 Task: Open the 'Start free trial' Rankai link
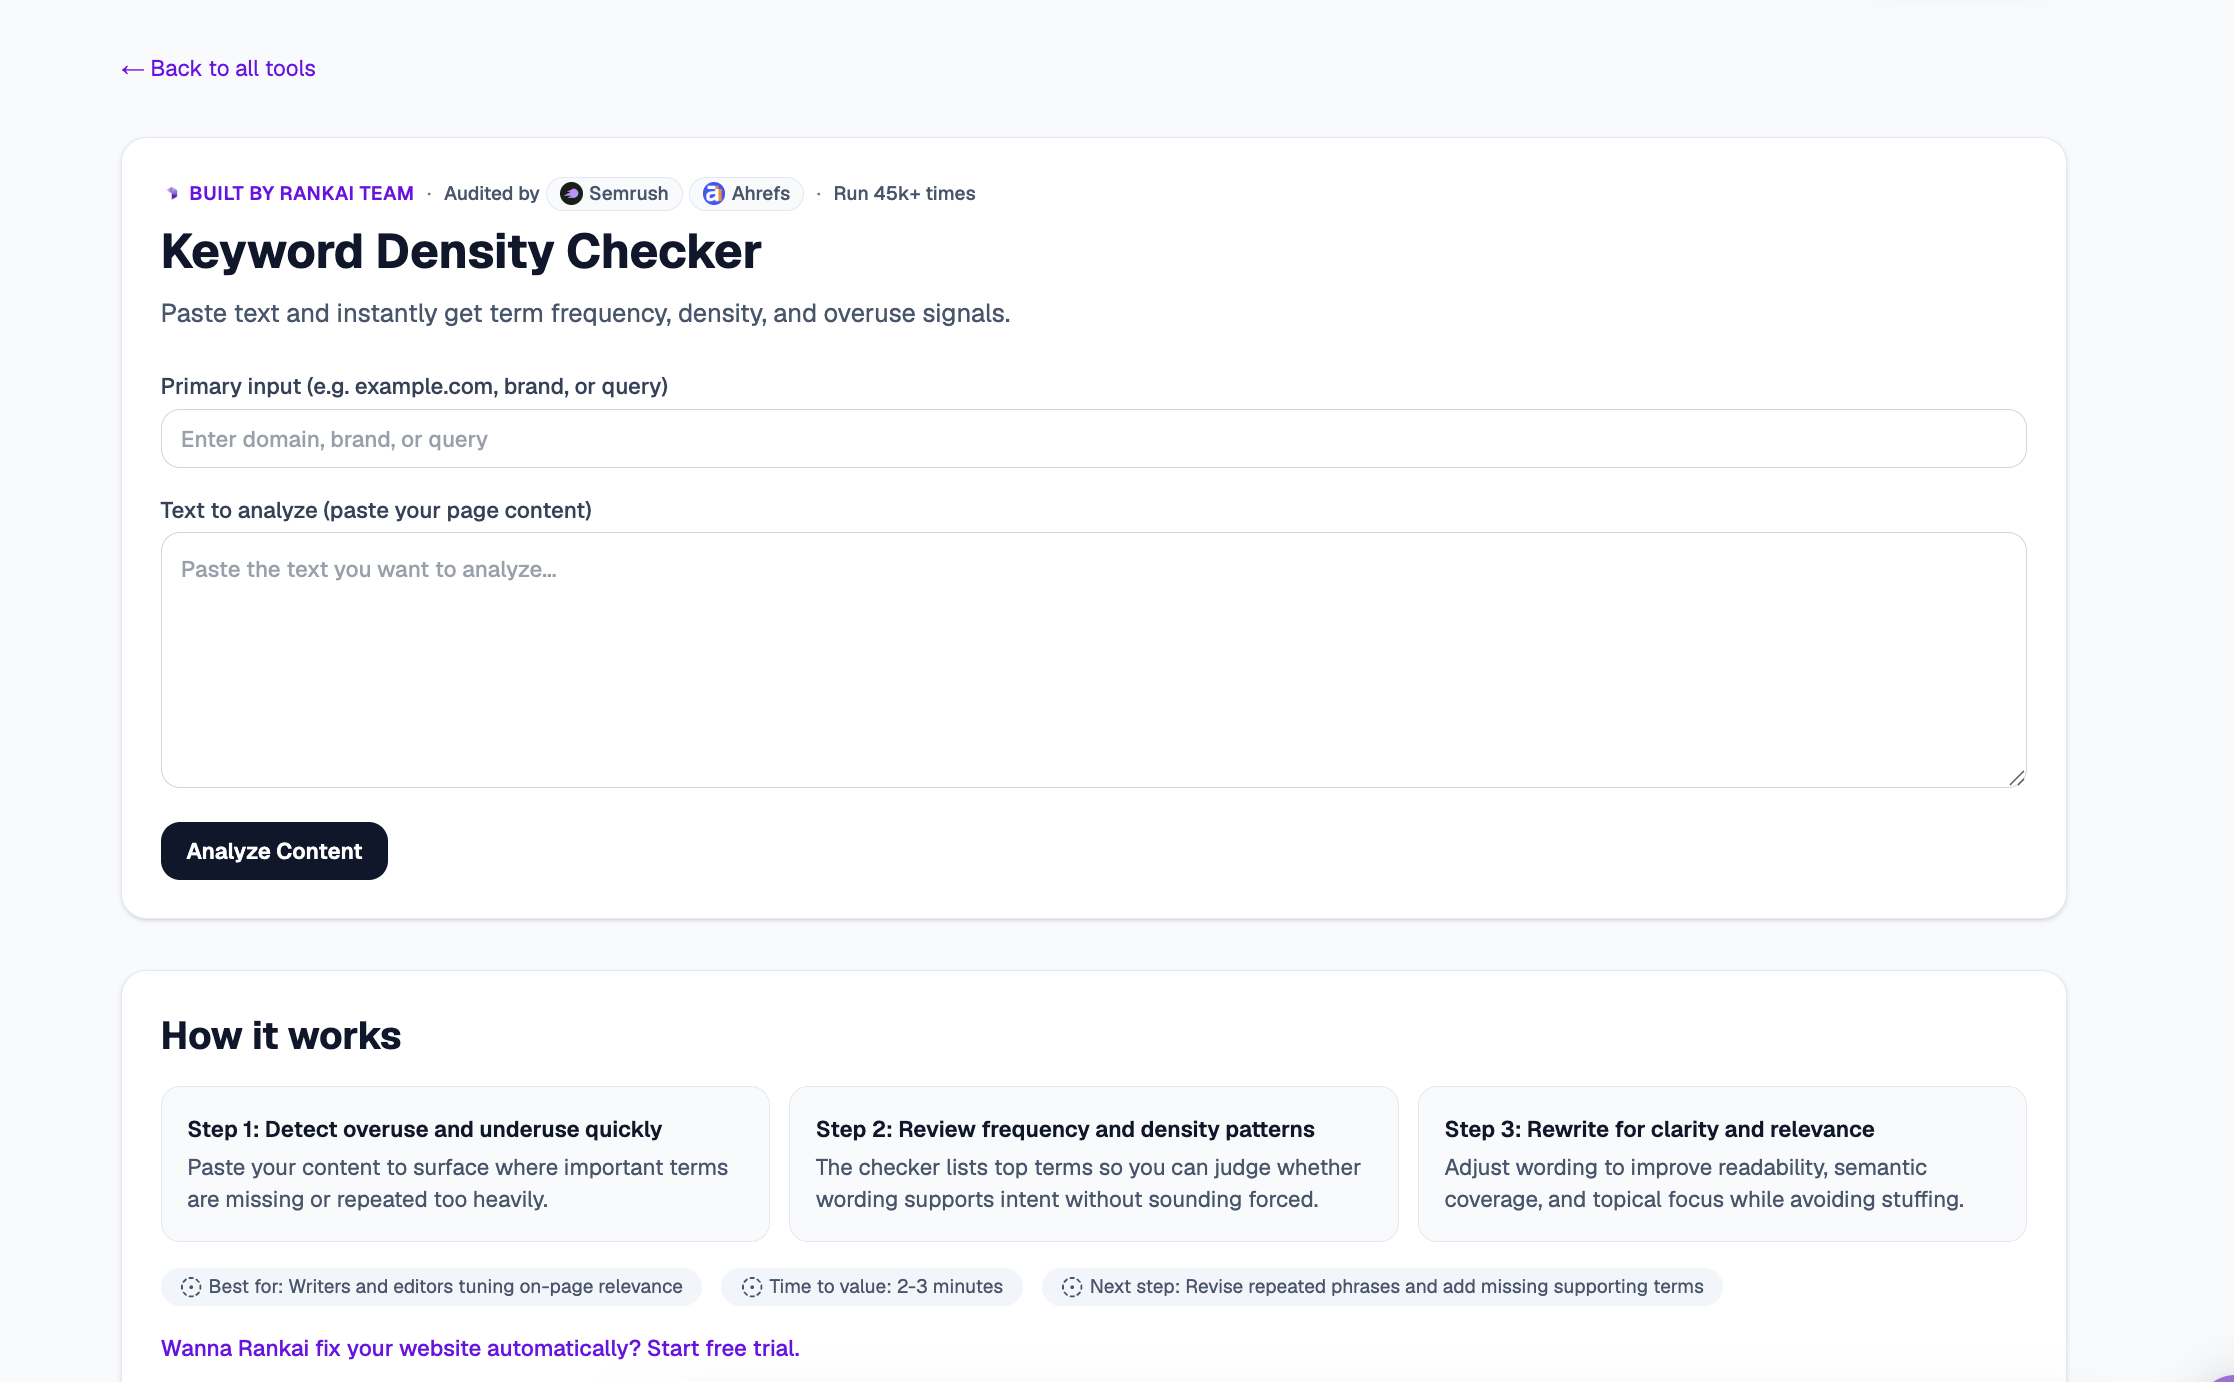pyautogui.click(x=480, y=1348)
